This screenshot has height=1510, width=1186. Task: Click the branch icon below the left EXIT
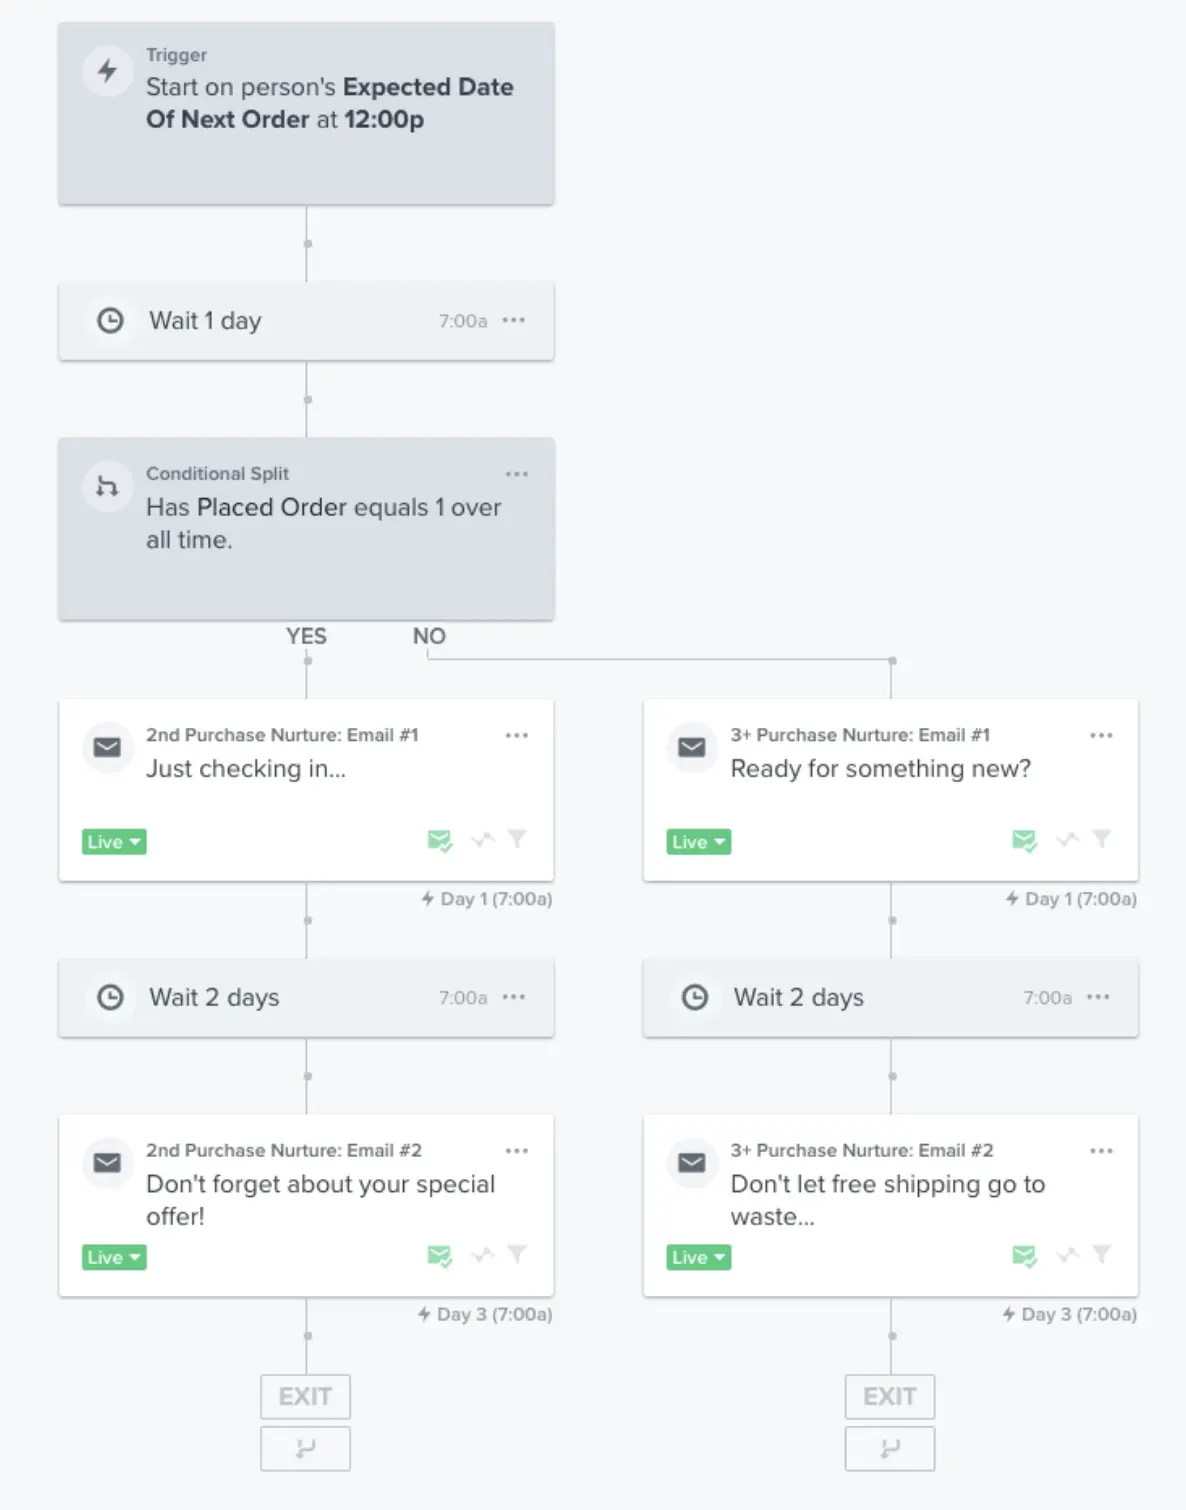(x=305, y=1448)
